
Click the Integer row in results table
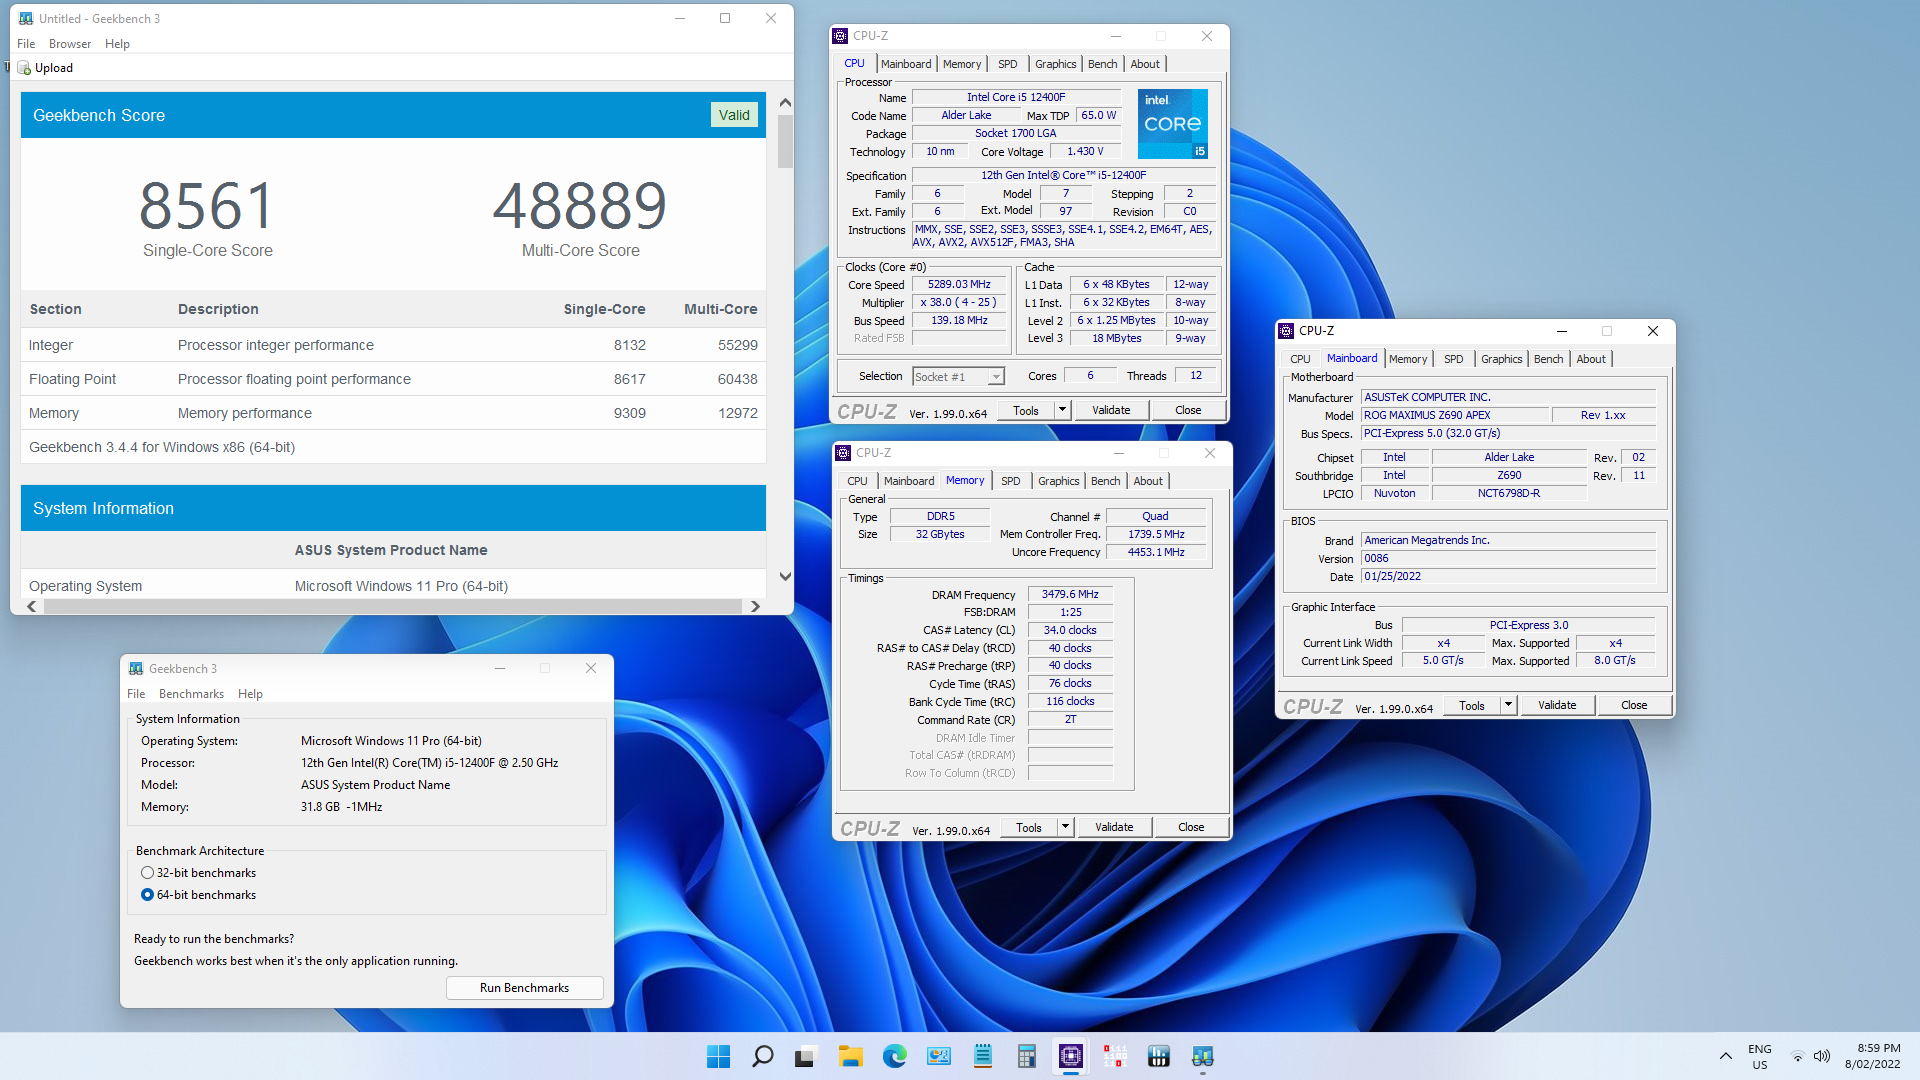click(393, 345)
